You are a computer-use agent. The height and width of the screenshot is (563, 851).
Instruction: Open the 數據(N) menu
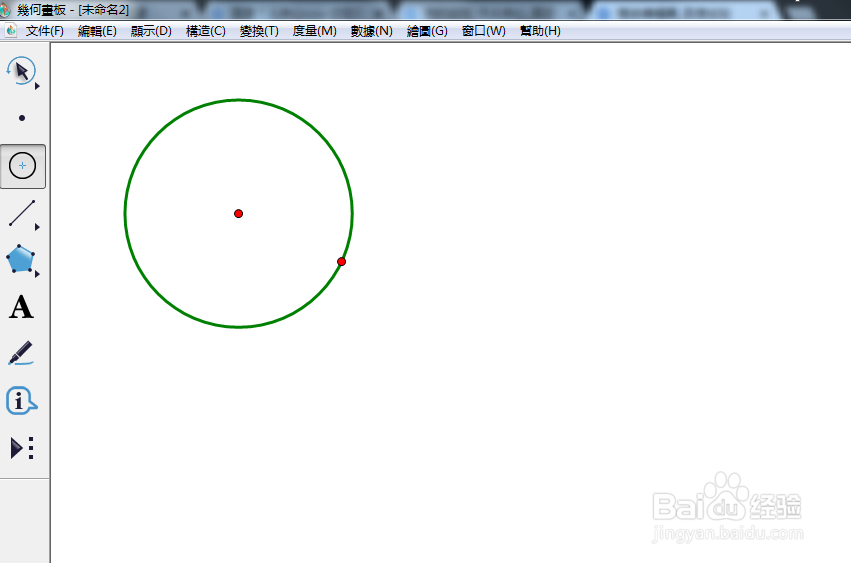(371, 31)
